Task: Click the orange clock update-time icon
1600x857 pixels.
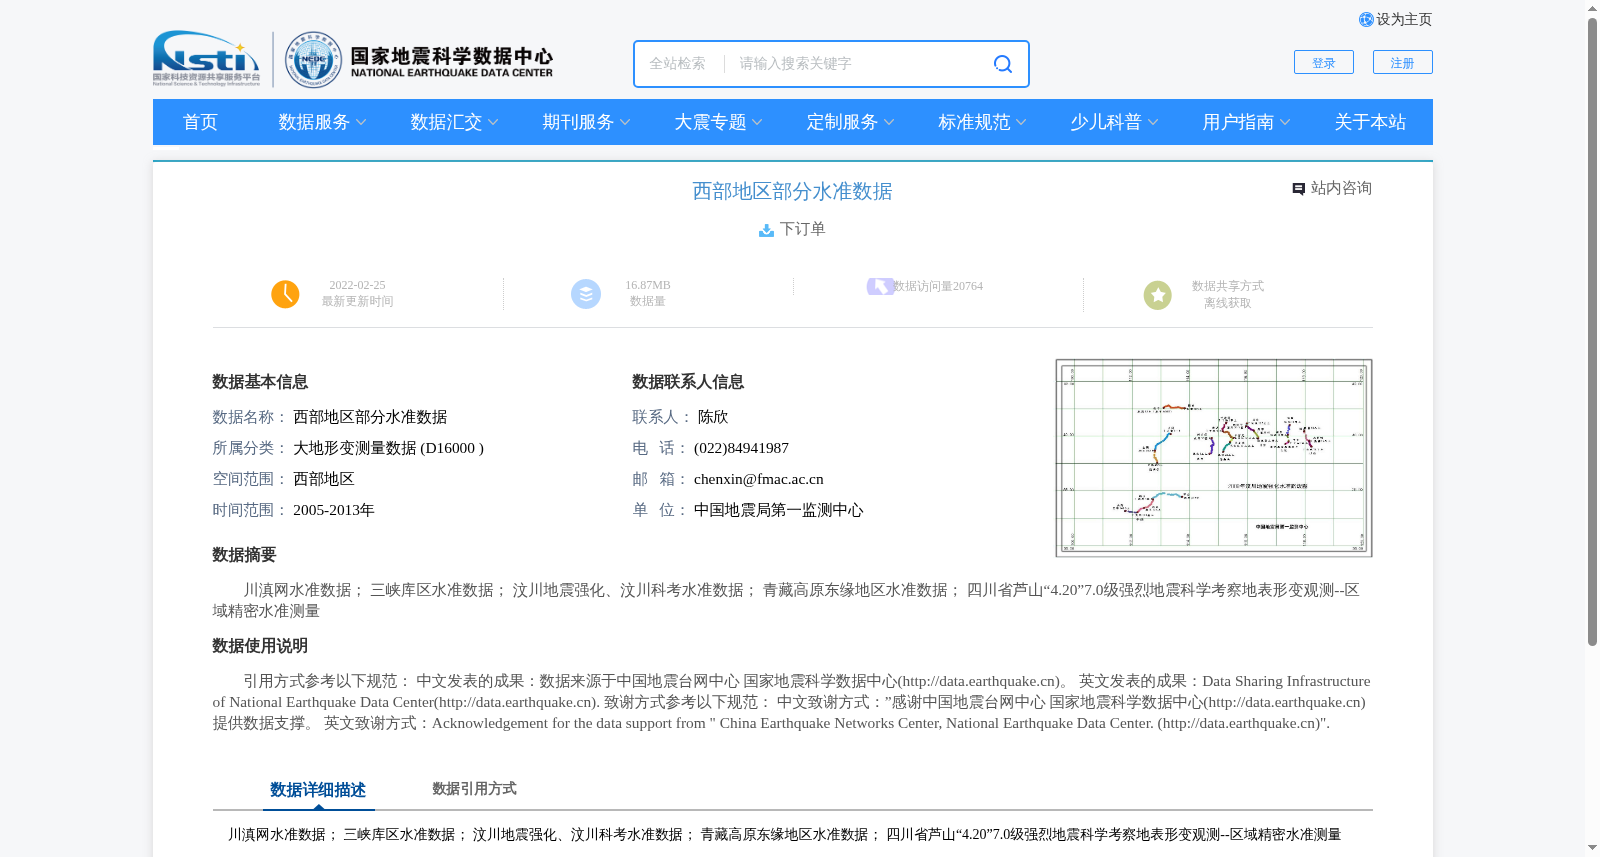Action: pyautogui.click(x=285, y=294)
